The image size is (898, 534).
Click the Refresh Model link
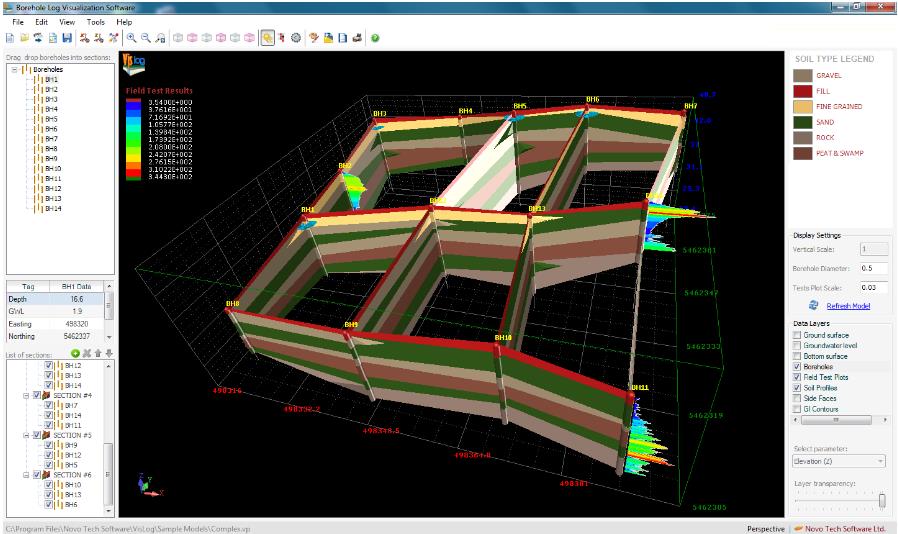click(847, 305)
